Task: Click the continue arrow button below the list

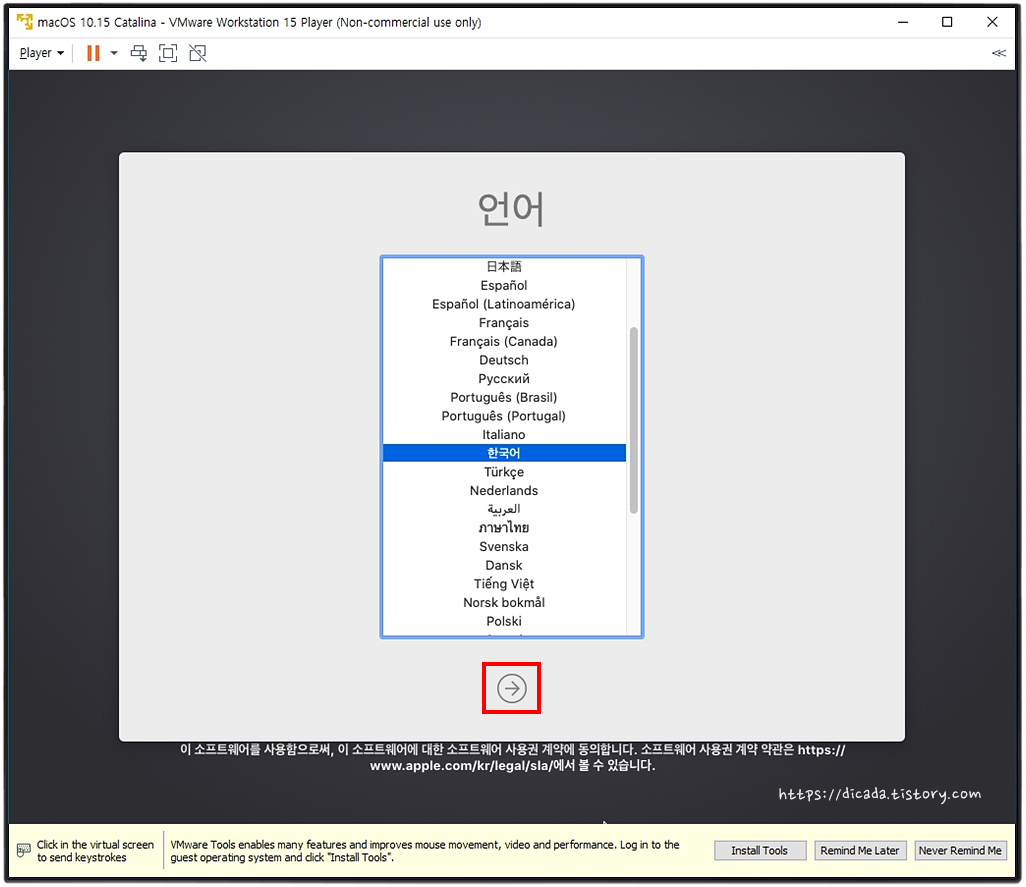Action: point(511,688)
